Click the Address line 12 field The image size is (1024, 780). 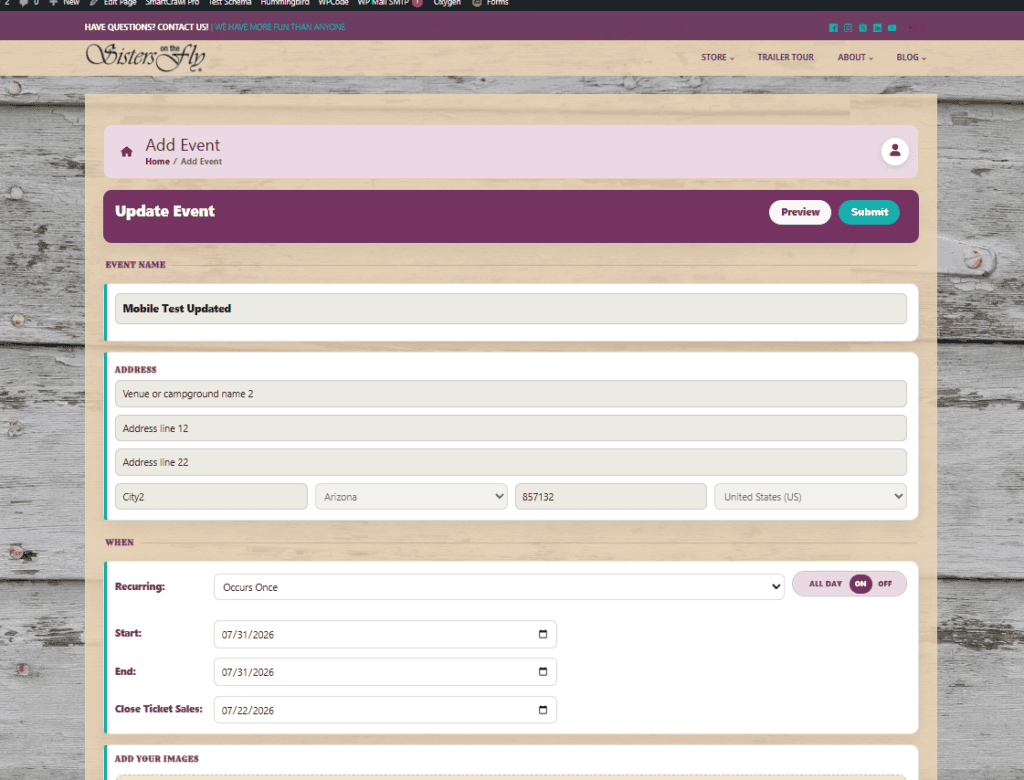[511, 428]
